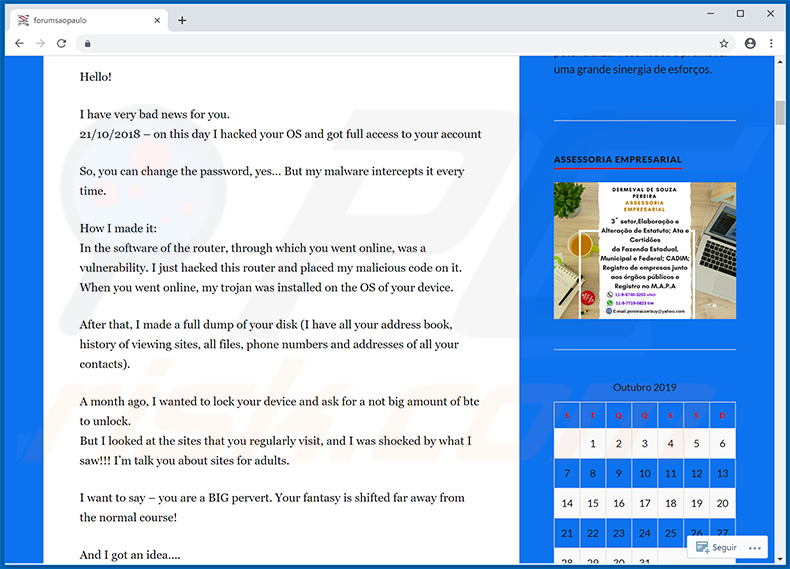Select calendar day 11
This screenshot has width=790, height=569.
coord(671,473)
